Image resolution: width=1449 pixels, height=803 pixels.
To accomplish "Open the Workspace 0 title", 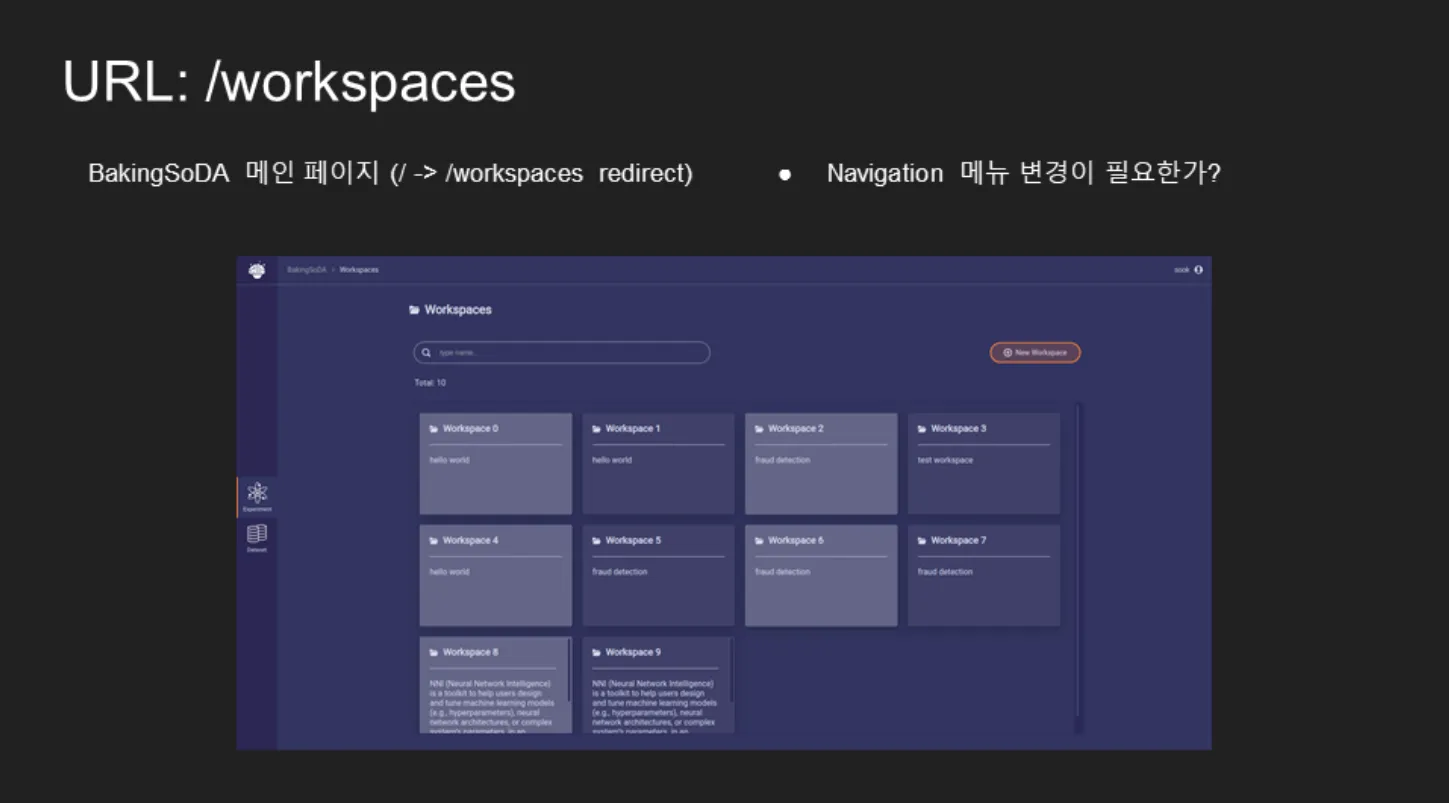I will click(470, 429).
